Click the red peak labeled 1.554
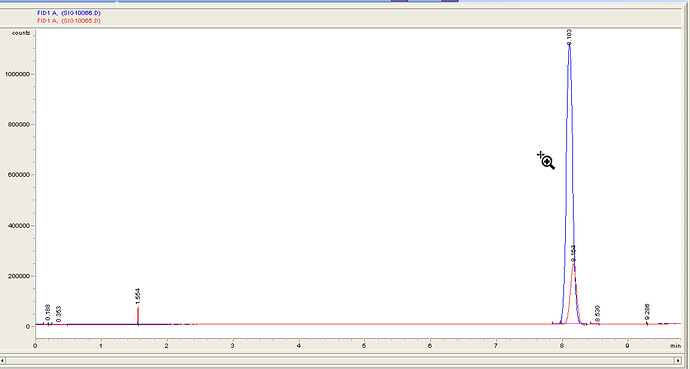The height and width of the screenshot is (369, 690). point(138,316)
